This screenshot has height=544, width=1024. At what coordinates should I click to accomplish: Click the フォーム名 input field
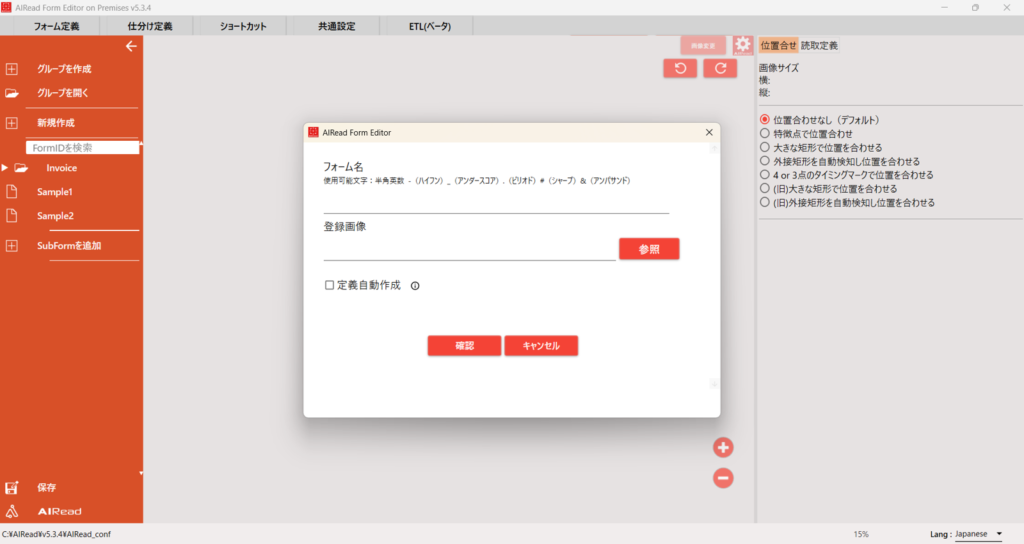(x=496, y=203)
